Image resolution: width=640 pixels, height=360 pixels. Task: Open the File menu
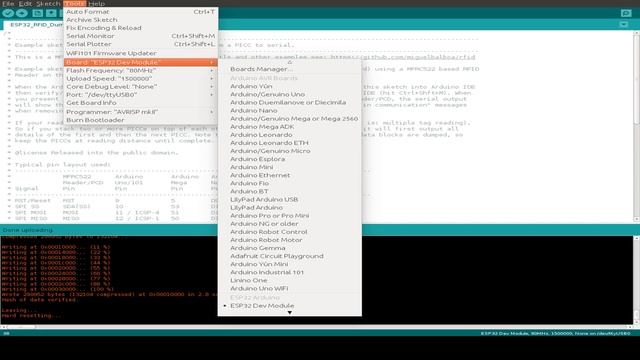[8, 3]
